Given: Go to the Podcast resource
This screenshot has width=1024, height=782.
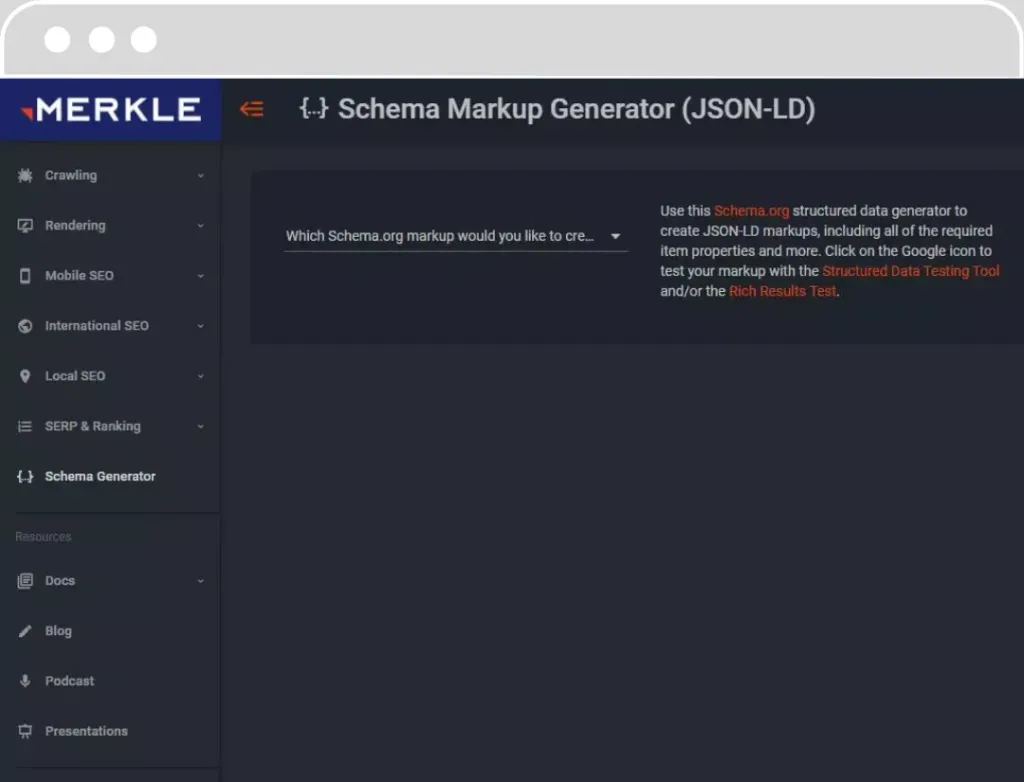Looking at the screenshot, I should pos(110,681).
